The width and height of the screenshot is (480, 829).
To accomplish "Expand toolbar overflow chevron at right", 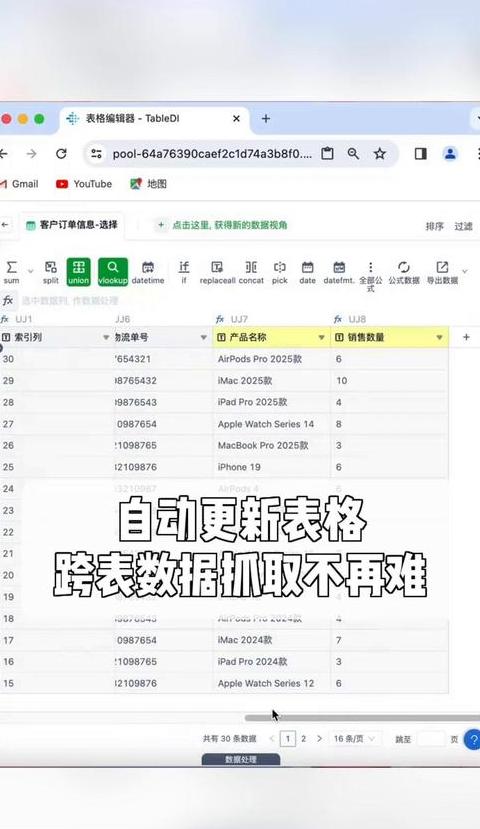I will [x=465, y=271].
